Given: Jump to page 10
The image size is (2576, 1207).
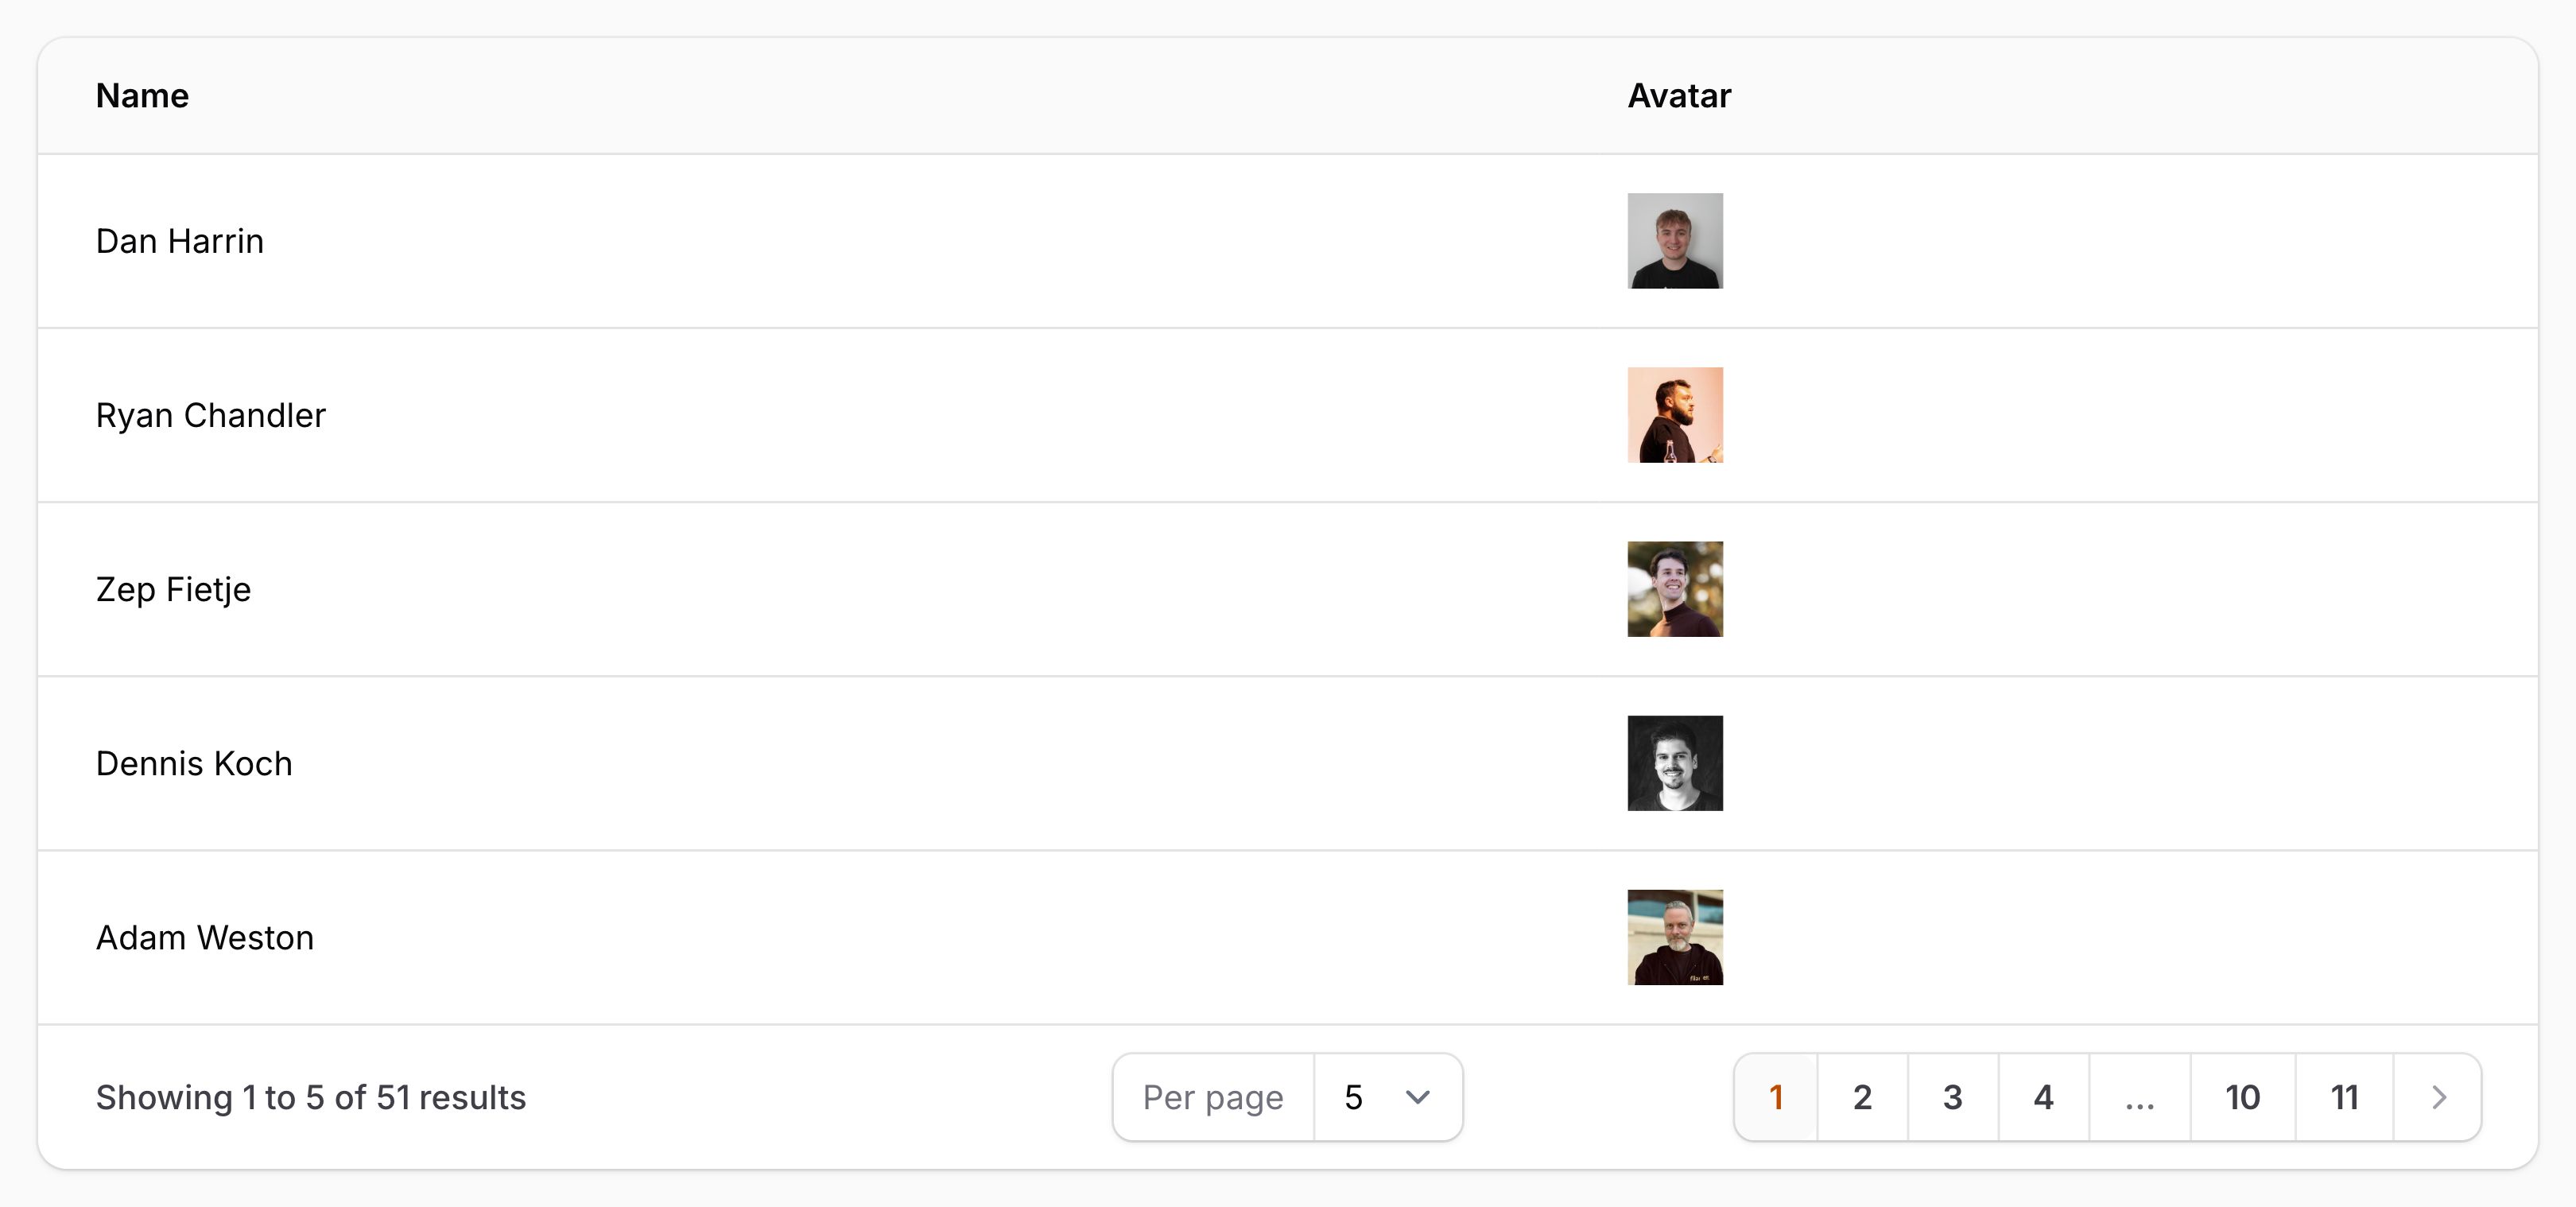Looking at the screenshot, I should tap(2242, 1097).
